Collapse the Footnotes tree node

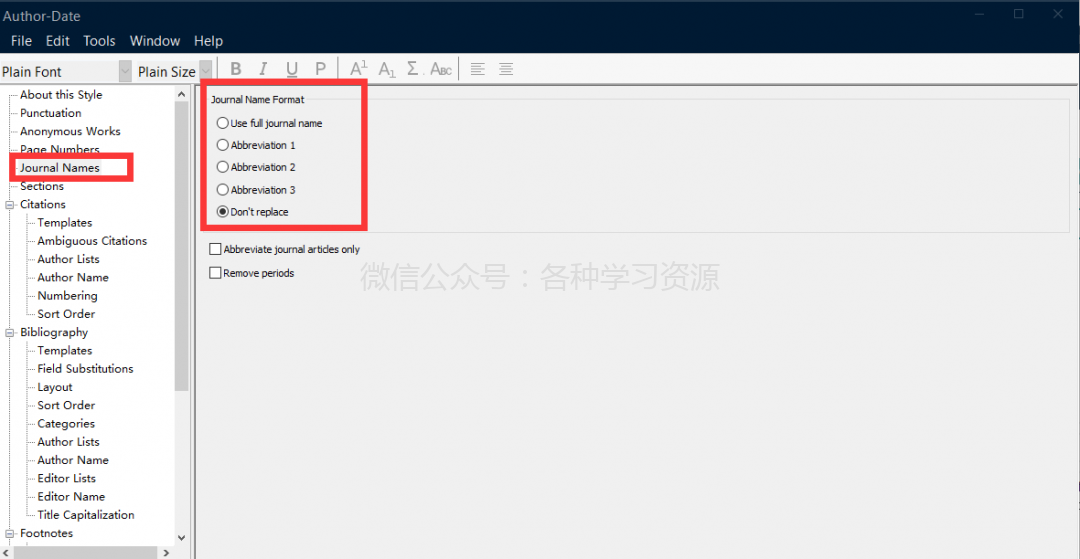(10, 534)
